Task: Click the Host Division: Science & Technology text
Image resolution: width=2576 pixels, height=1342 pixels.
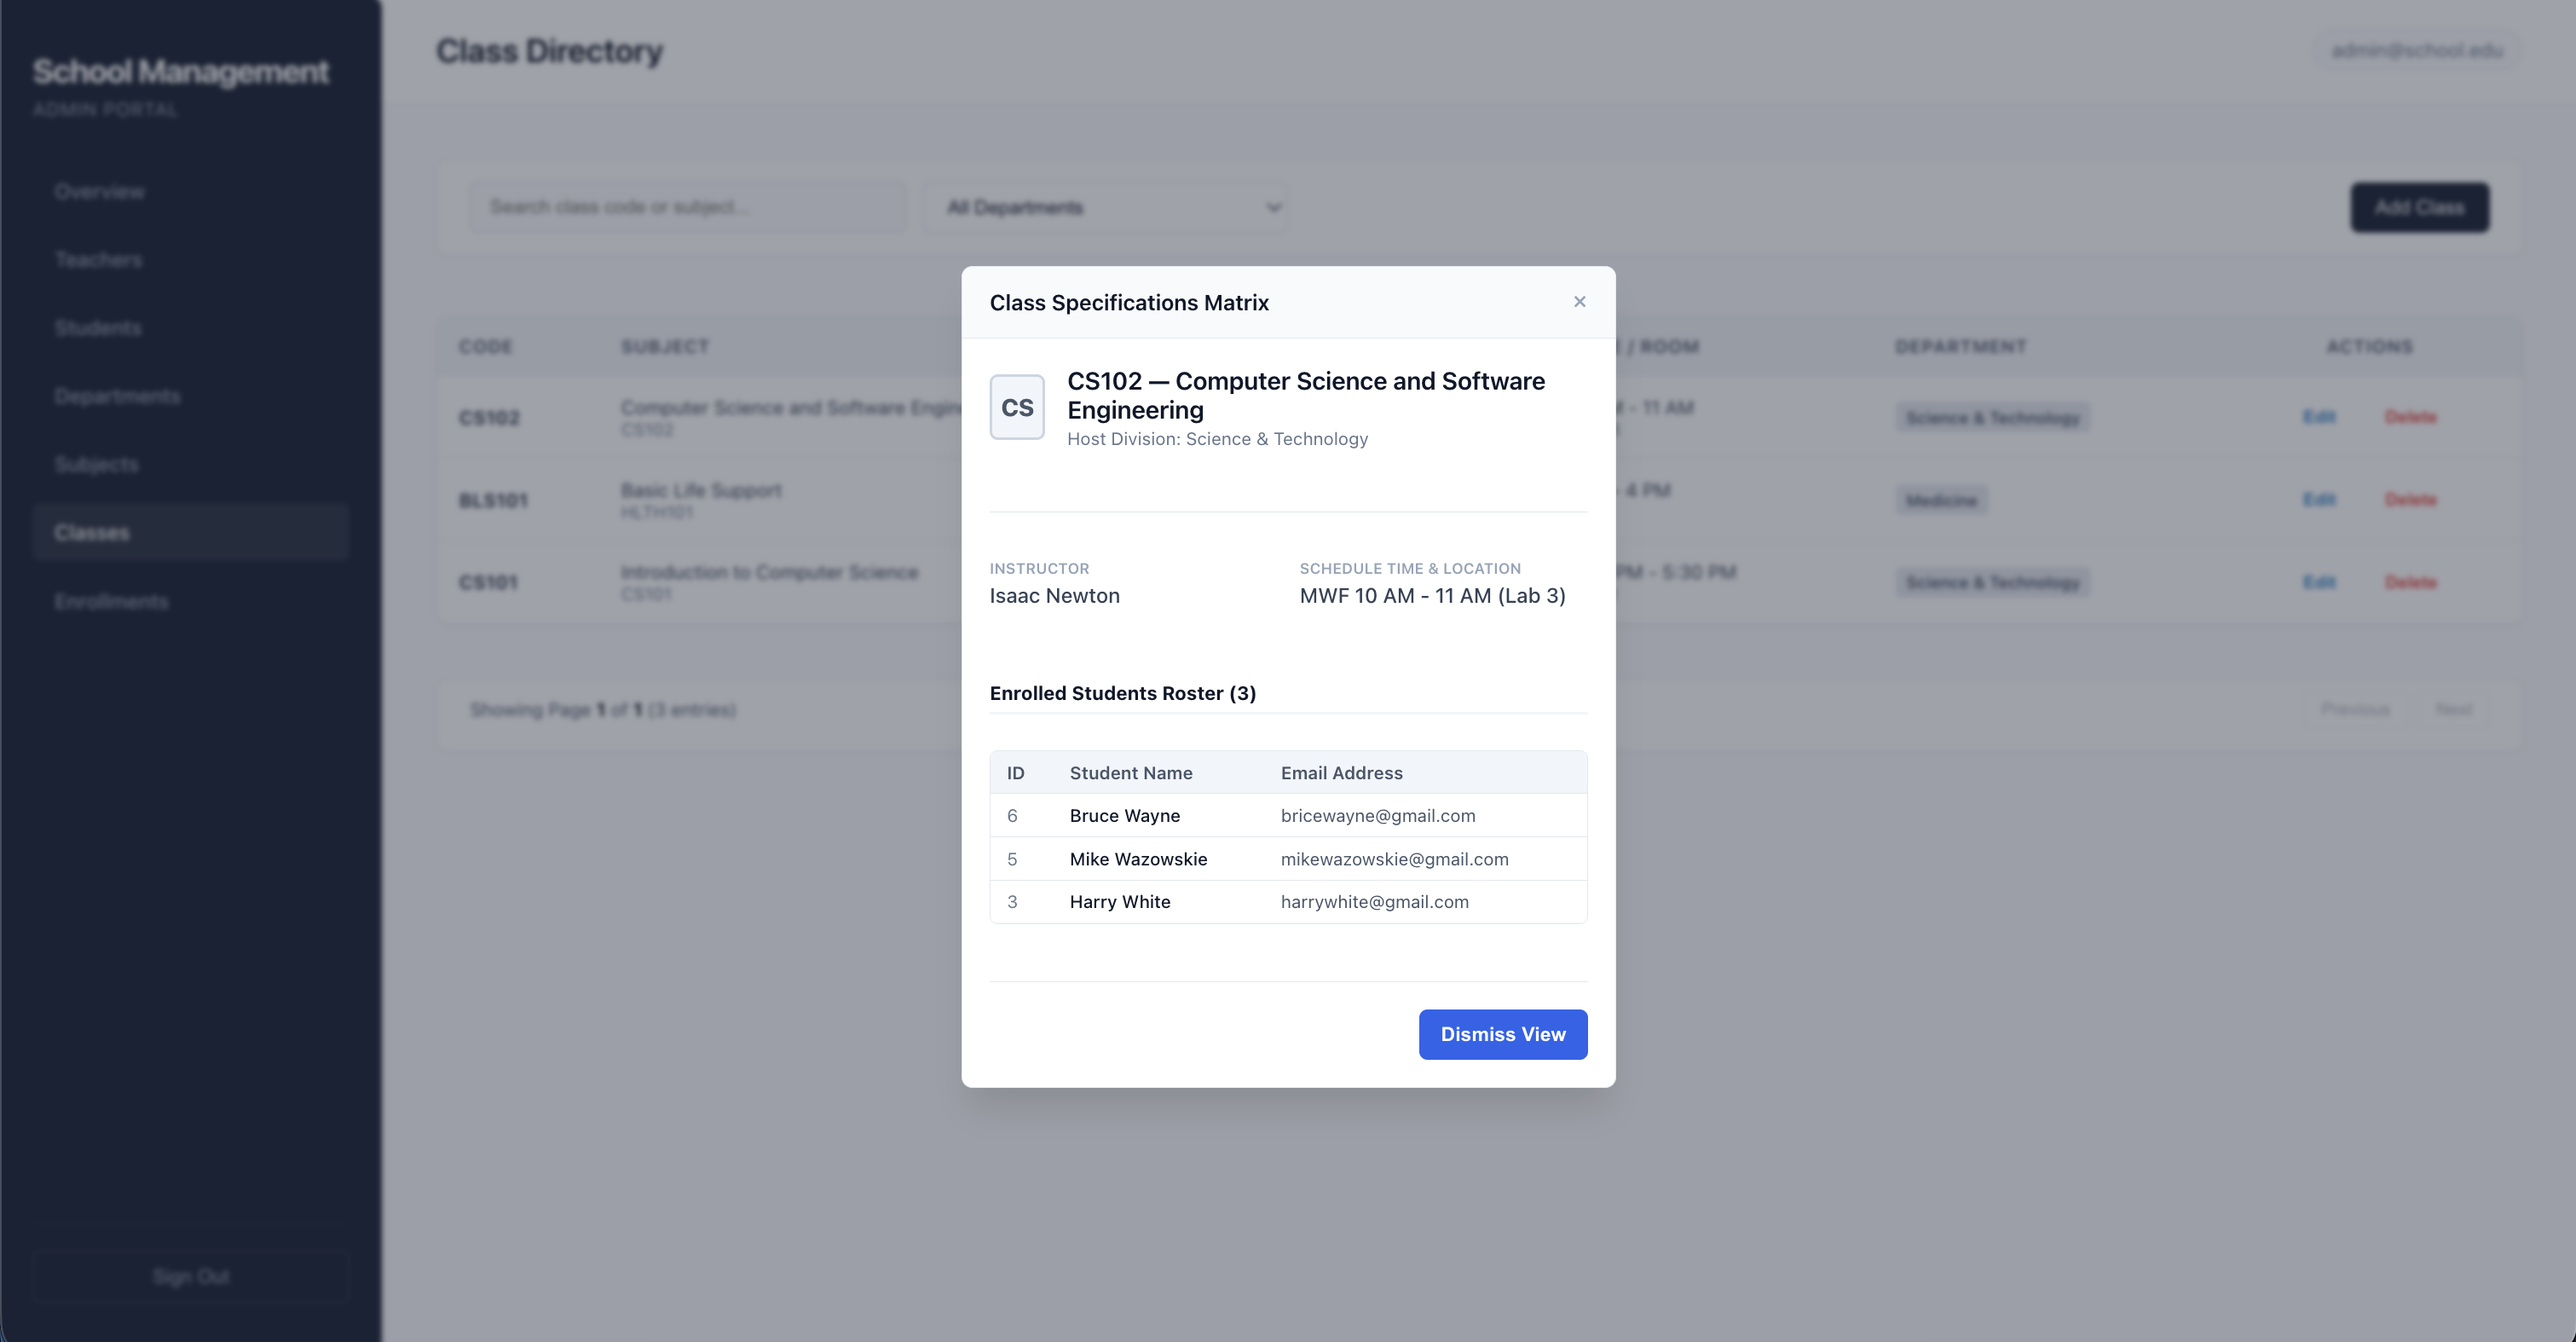Action: tap(1217, 439)
